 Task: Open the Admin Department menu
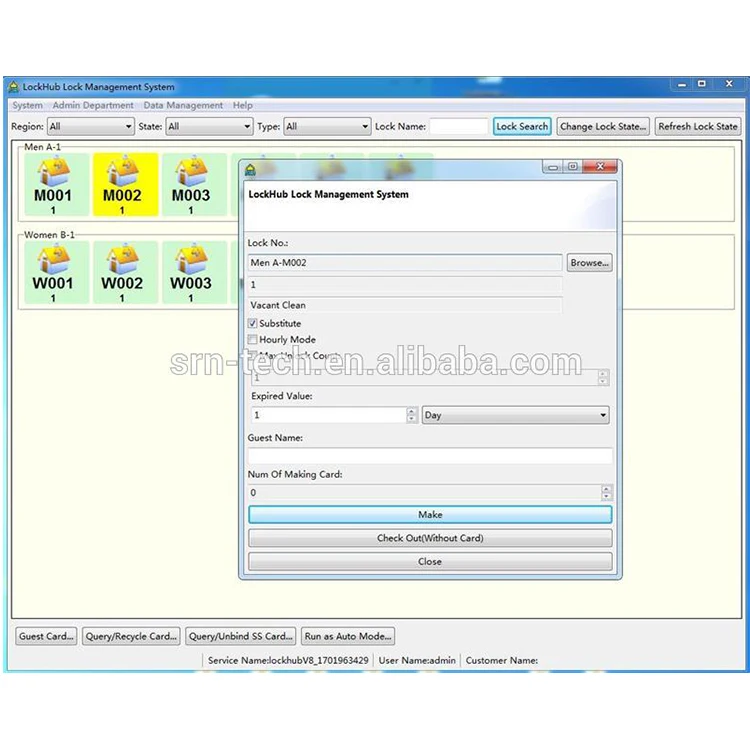[93, 105]
